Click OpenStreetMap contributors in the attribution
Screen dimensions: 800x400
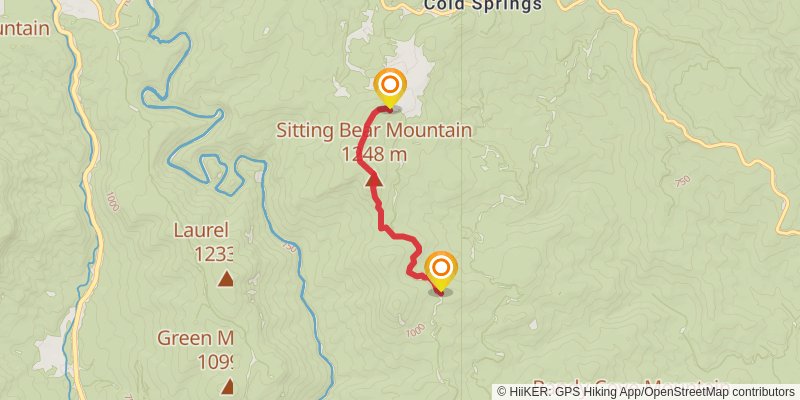pos(721,391)
